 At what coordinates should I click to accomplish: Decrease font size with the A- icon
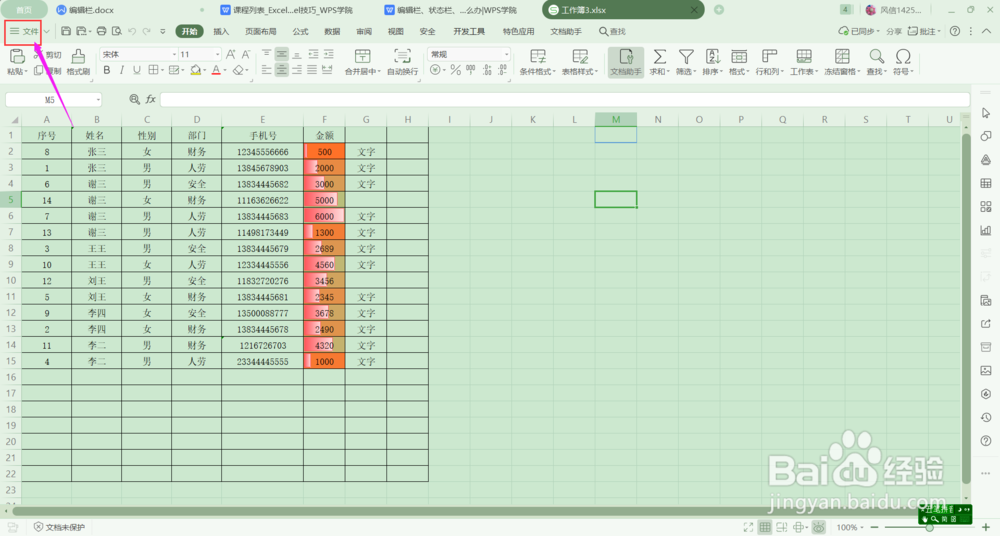(246, 54)
